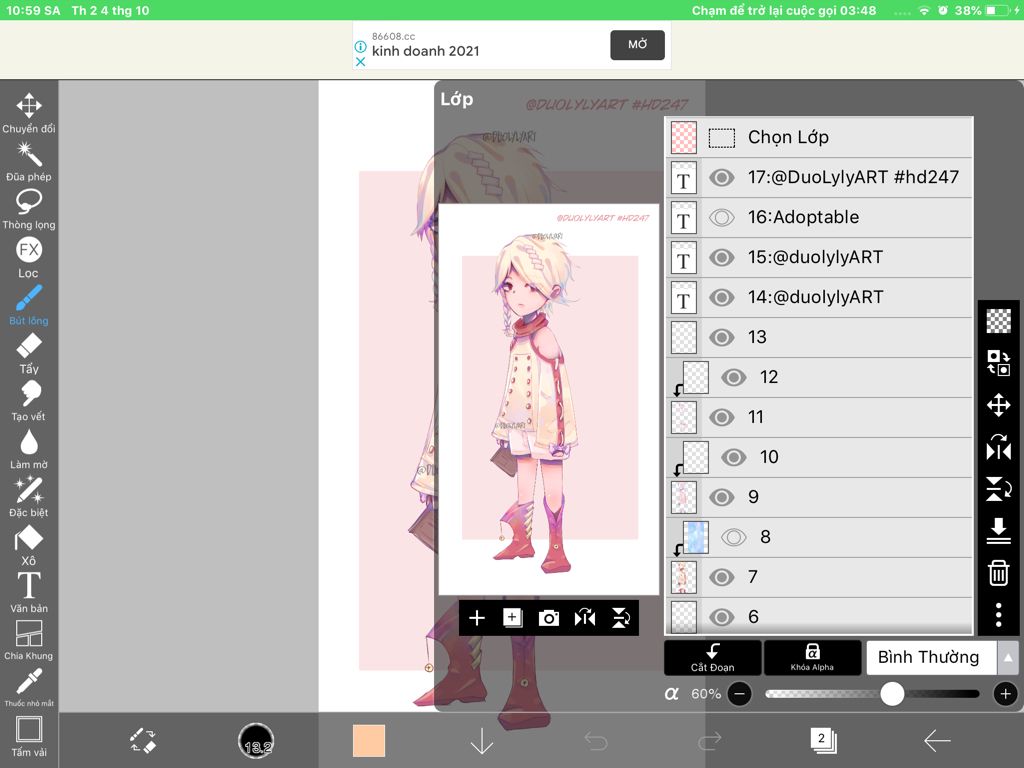
Task: Go back with left arrow button
Action: click(937, 741)
